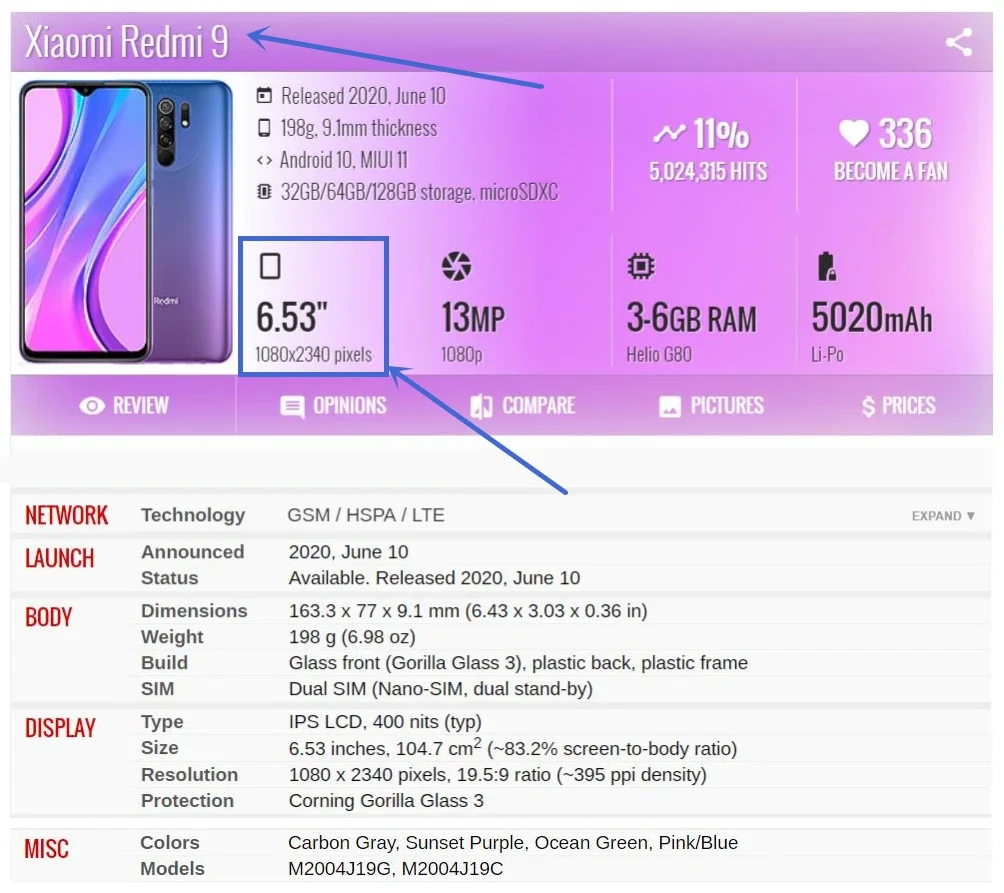This screenshot has width=1004, height=893.
Task: Click the Announced spec label
Action: coord(193,552)
